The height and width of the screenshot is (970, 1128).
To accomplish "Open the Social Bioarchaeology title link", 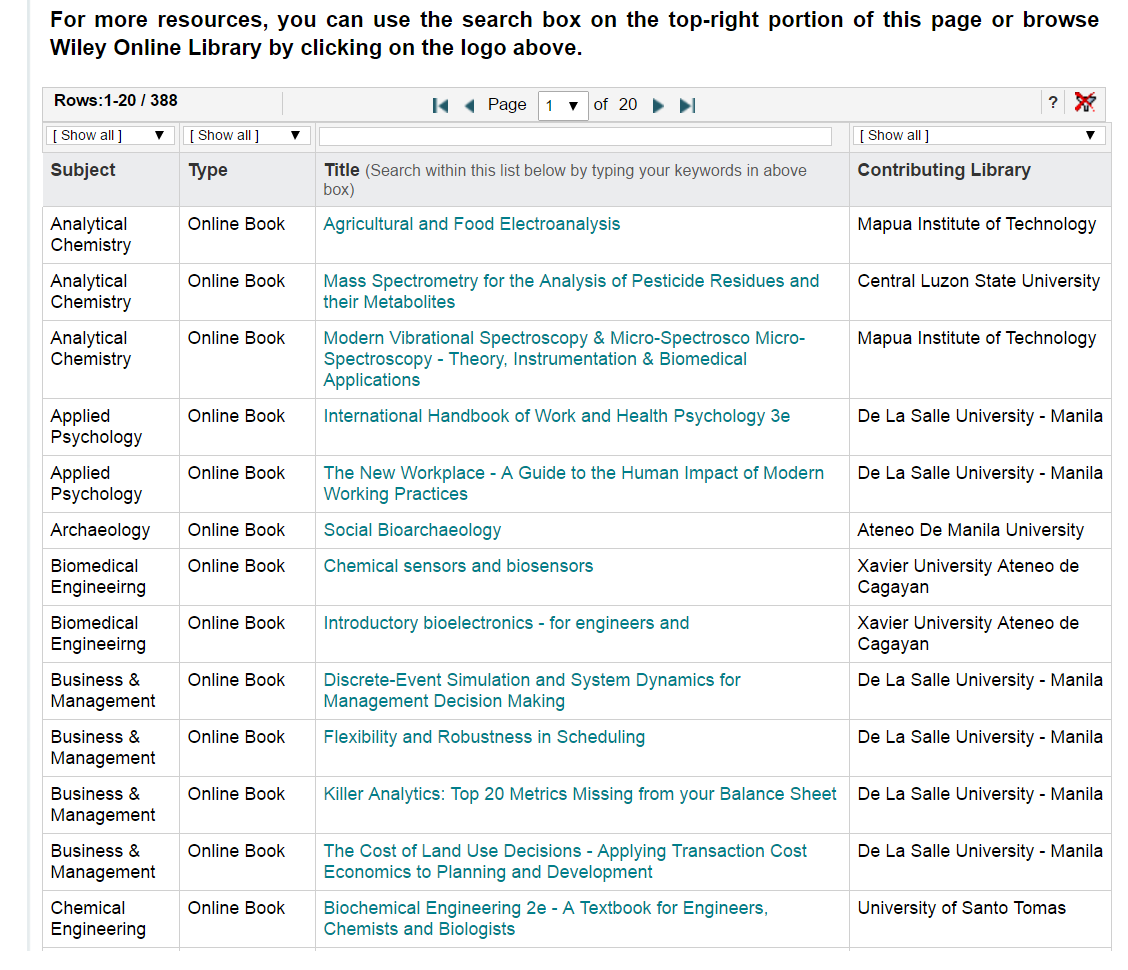I will (412, 529).
